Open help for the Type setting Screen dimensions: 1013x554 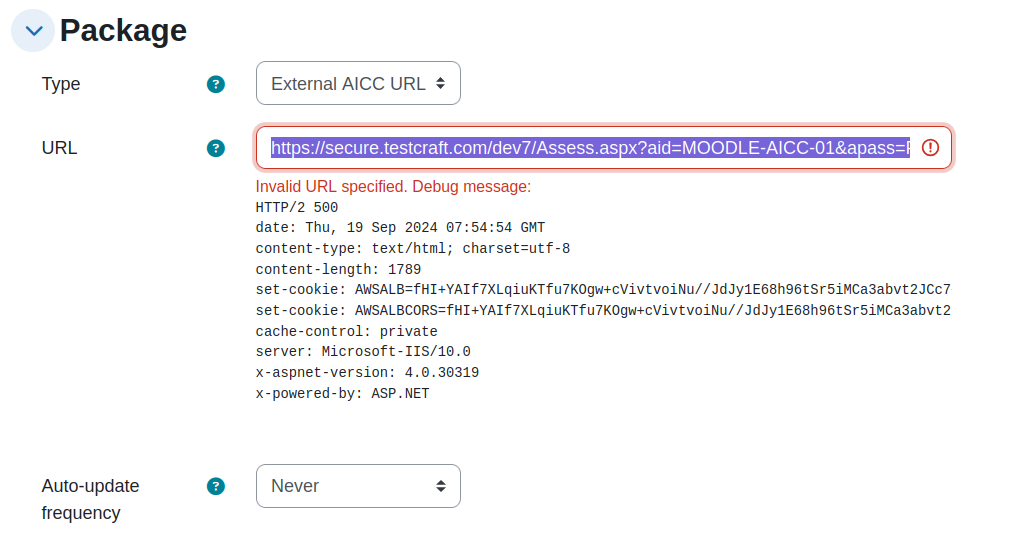(x=216, y=84)
